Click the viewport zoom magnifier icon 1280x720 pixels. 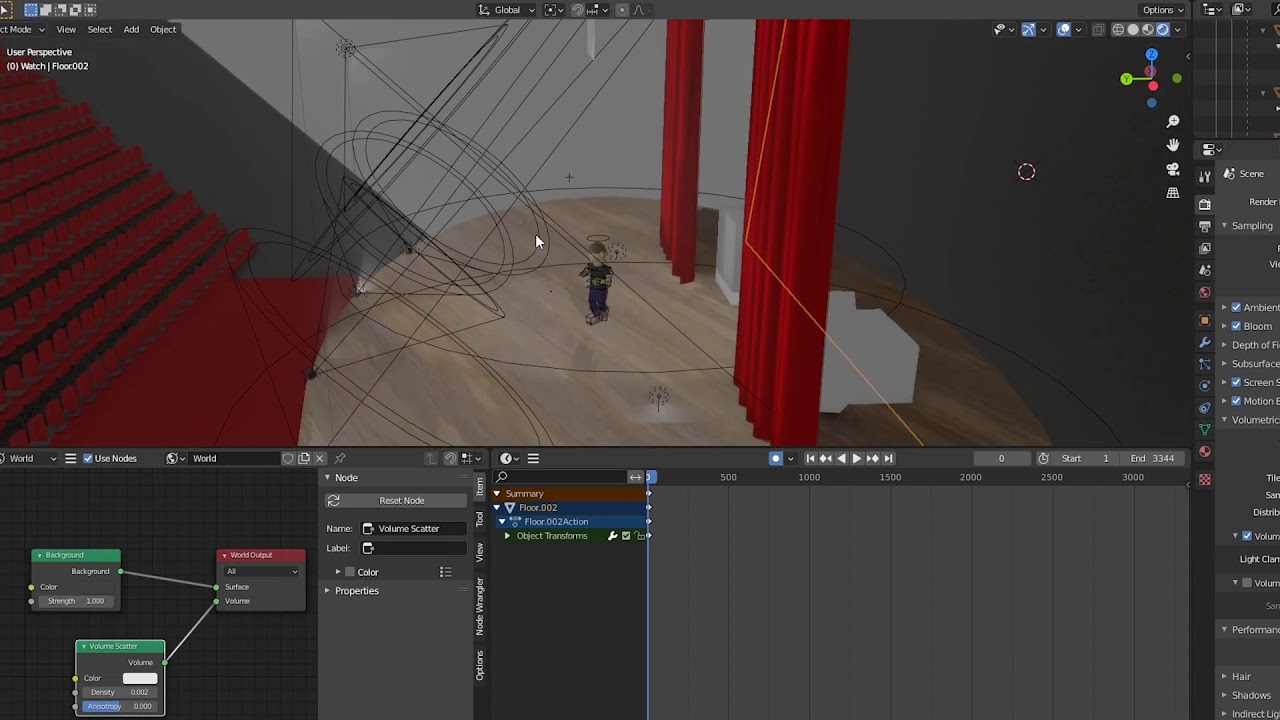point(1173,121)
